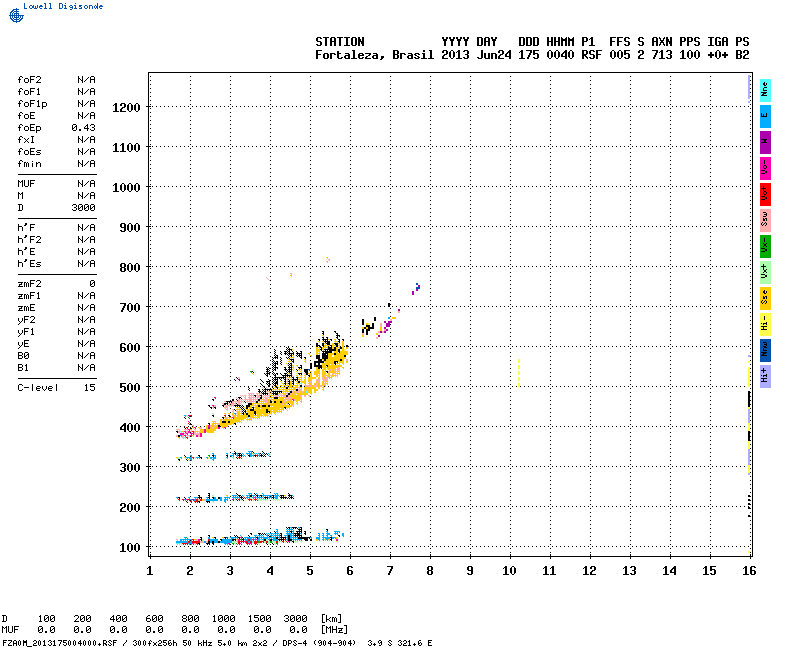Image resolution: width=800 pixels, height=650 pixels.
Task: Select the light green Vx+ legend swatch
Action: pos(765,272)
